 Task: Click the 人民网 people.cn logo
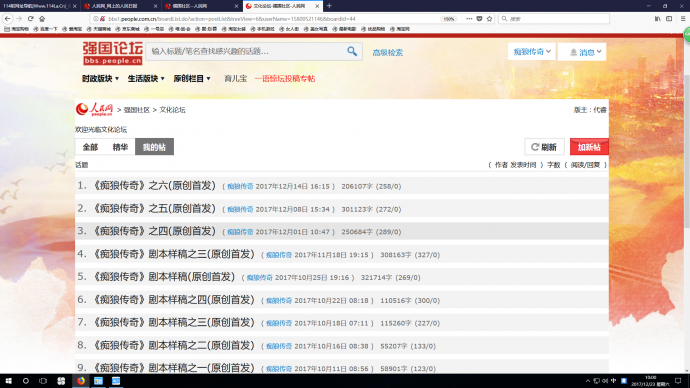coord(95,109)
